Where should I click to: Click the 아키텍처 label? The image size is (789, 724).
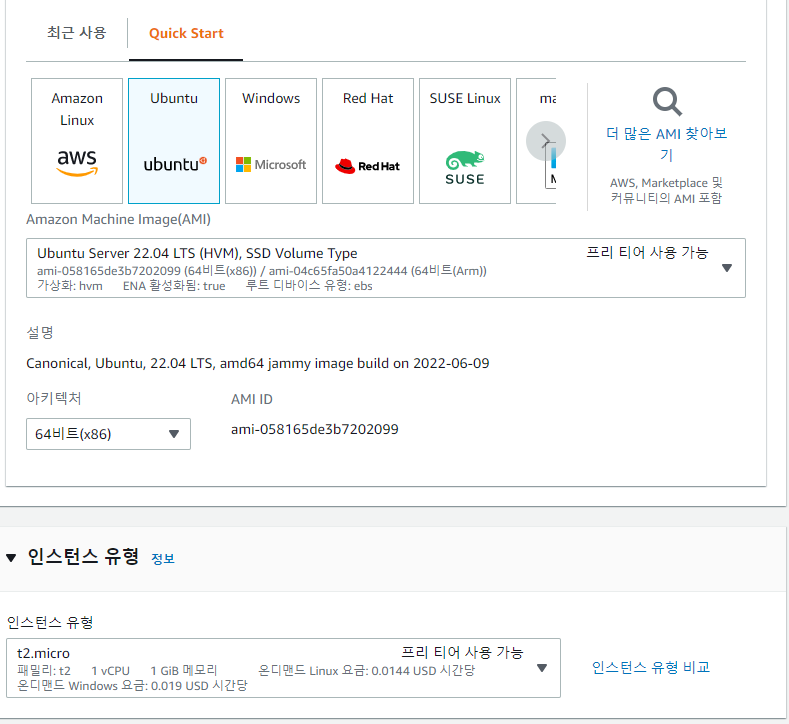pos(54,398)
